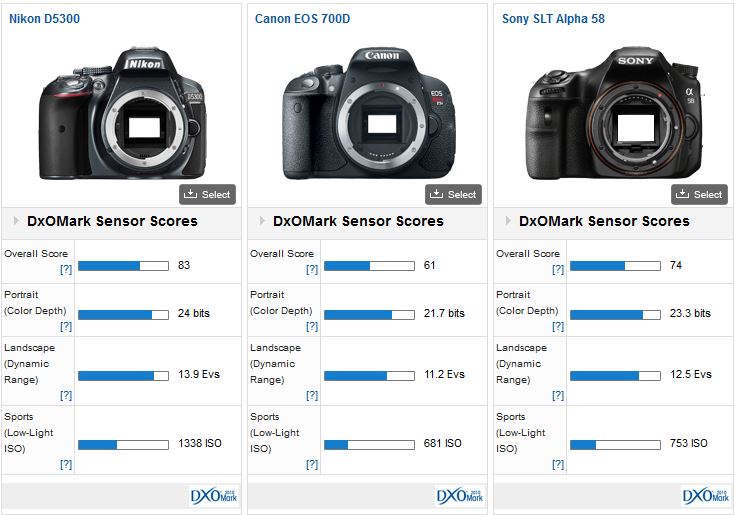Select the Nikon D5300 camera
Viewport: 735px width, 515px height.
207,194
